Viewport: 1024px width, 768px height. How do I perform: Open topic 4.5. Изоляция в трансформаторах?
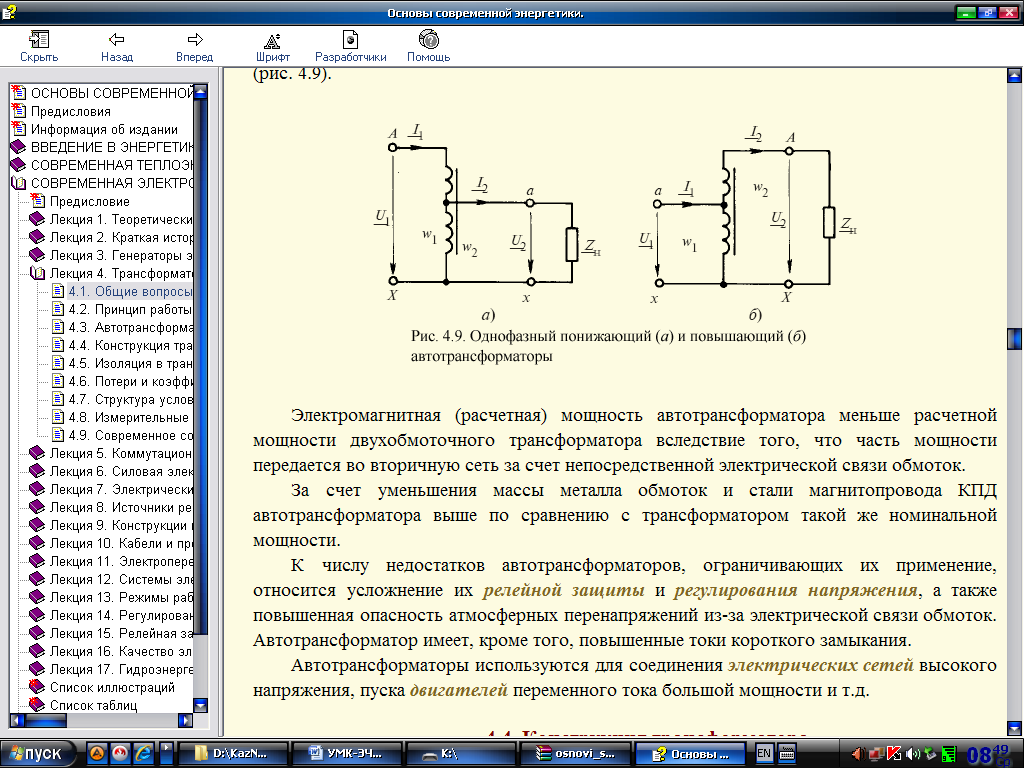(x=130, y=363)
